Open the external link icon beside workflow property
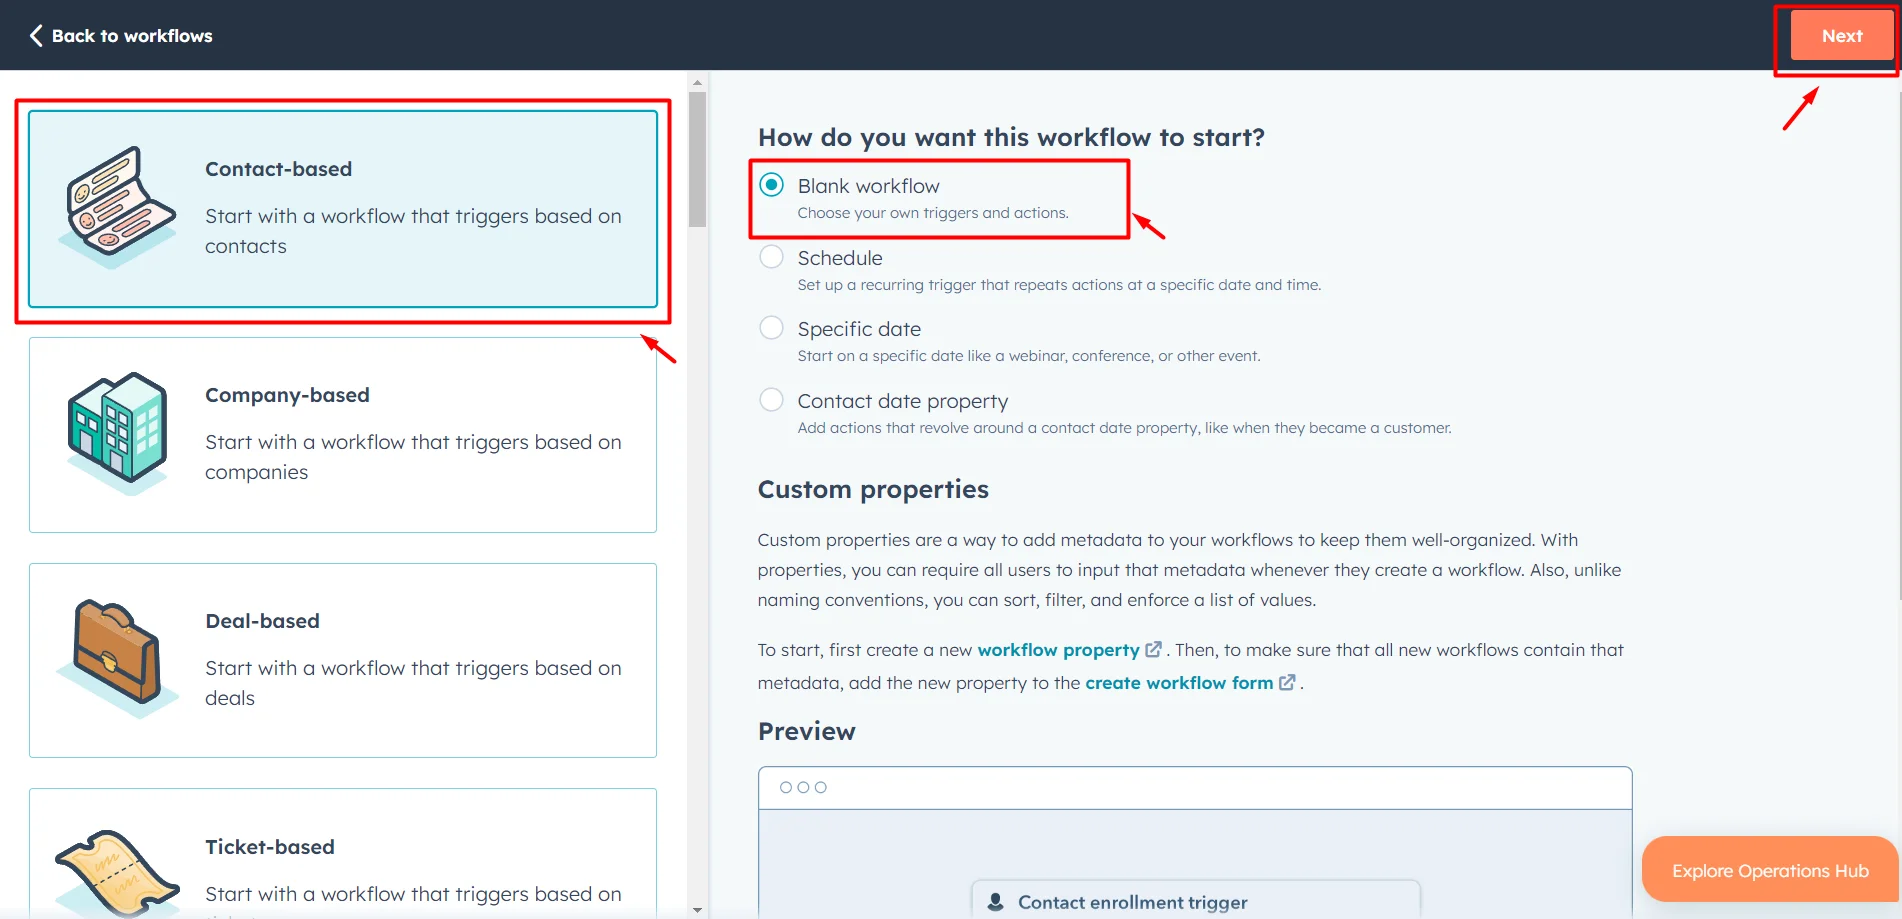The image size is (1902, 919). pyautogui.click(x=1154, y=649)
